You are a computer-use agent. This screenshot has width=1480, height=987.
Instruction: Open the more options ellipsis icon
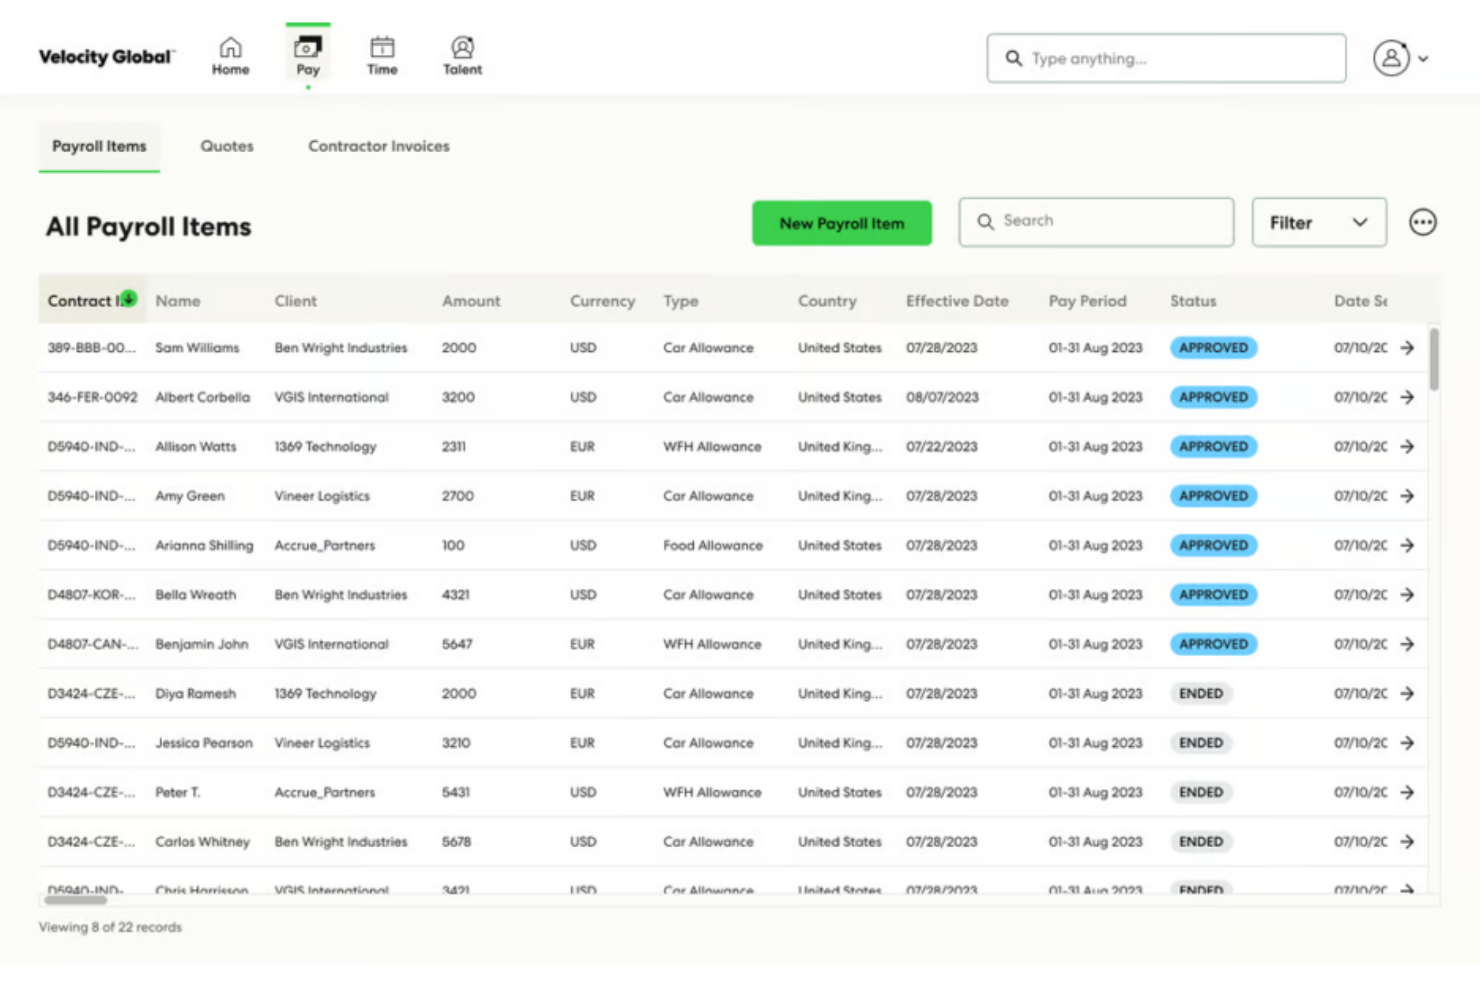[x=1422, y=222]
